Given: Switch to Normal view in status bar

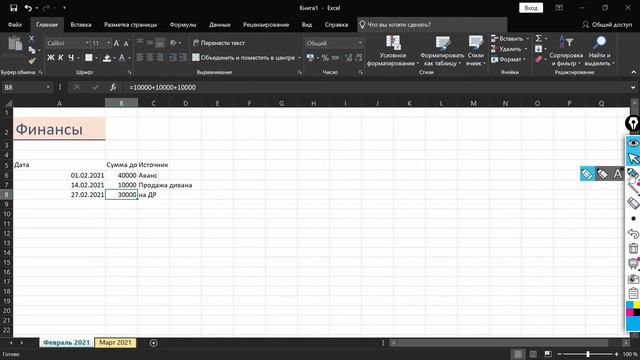Looking at the screenshot, I should [518, 354].
